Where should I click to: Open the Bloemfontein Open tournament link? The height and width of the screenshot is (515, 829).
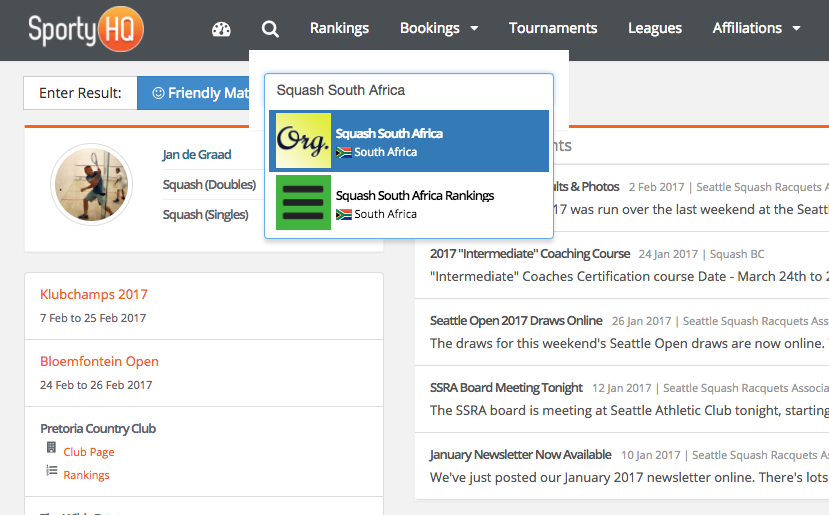99,361
